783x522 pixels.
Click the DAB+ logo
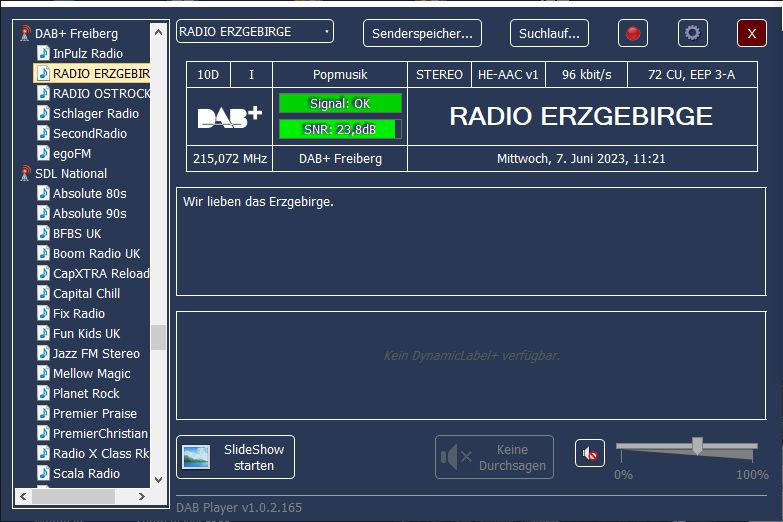tap(229, 117)
